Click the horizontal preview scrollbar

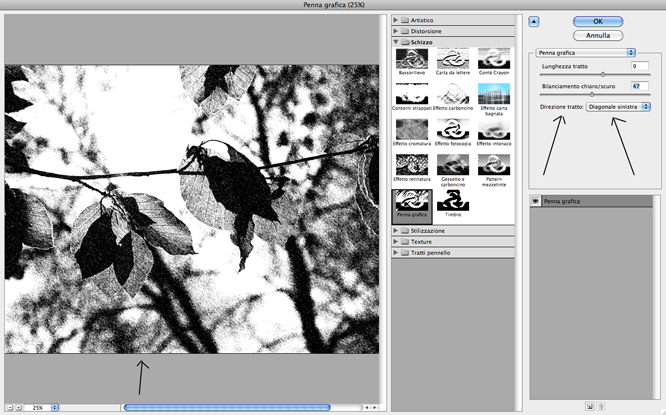point(227,407)
